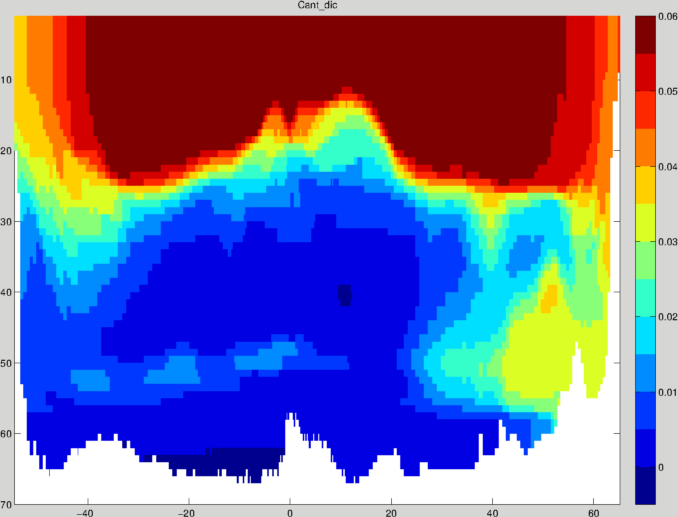The image size is (678, 517).
Task: Click the 0.01 colorbar tick label
Action: [667, 392]
